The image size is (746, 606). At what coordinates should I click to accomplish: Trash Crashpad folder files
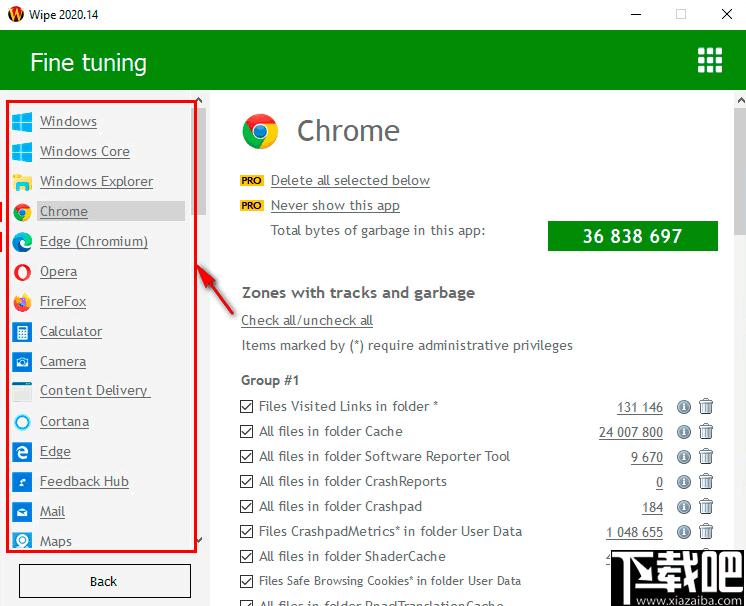coord(706,506)
